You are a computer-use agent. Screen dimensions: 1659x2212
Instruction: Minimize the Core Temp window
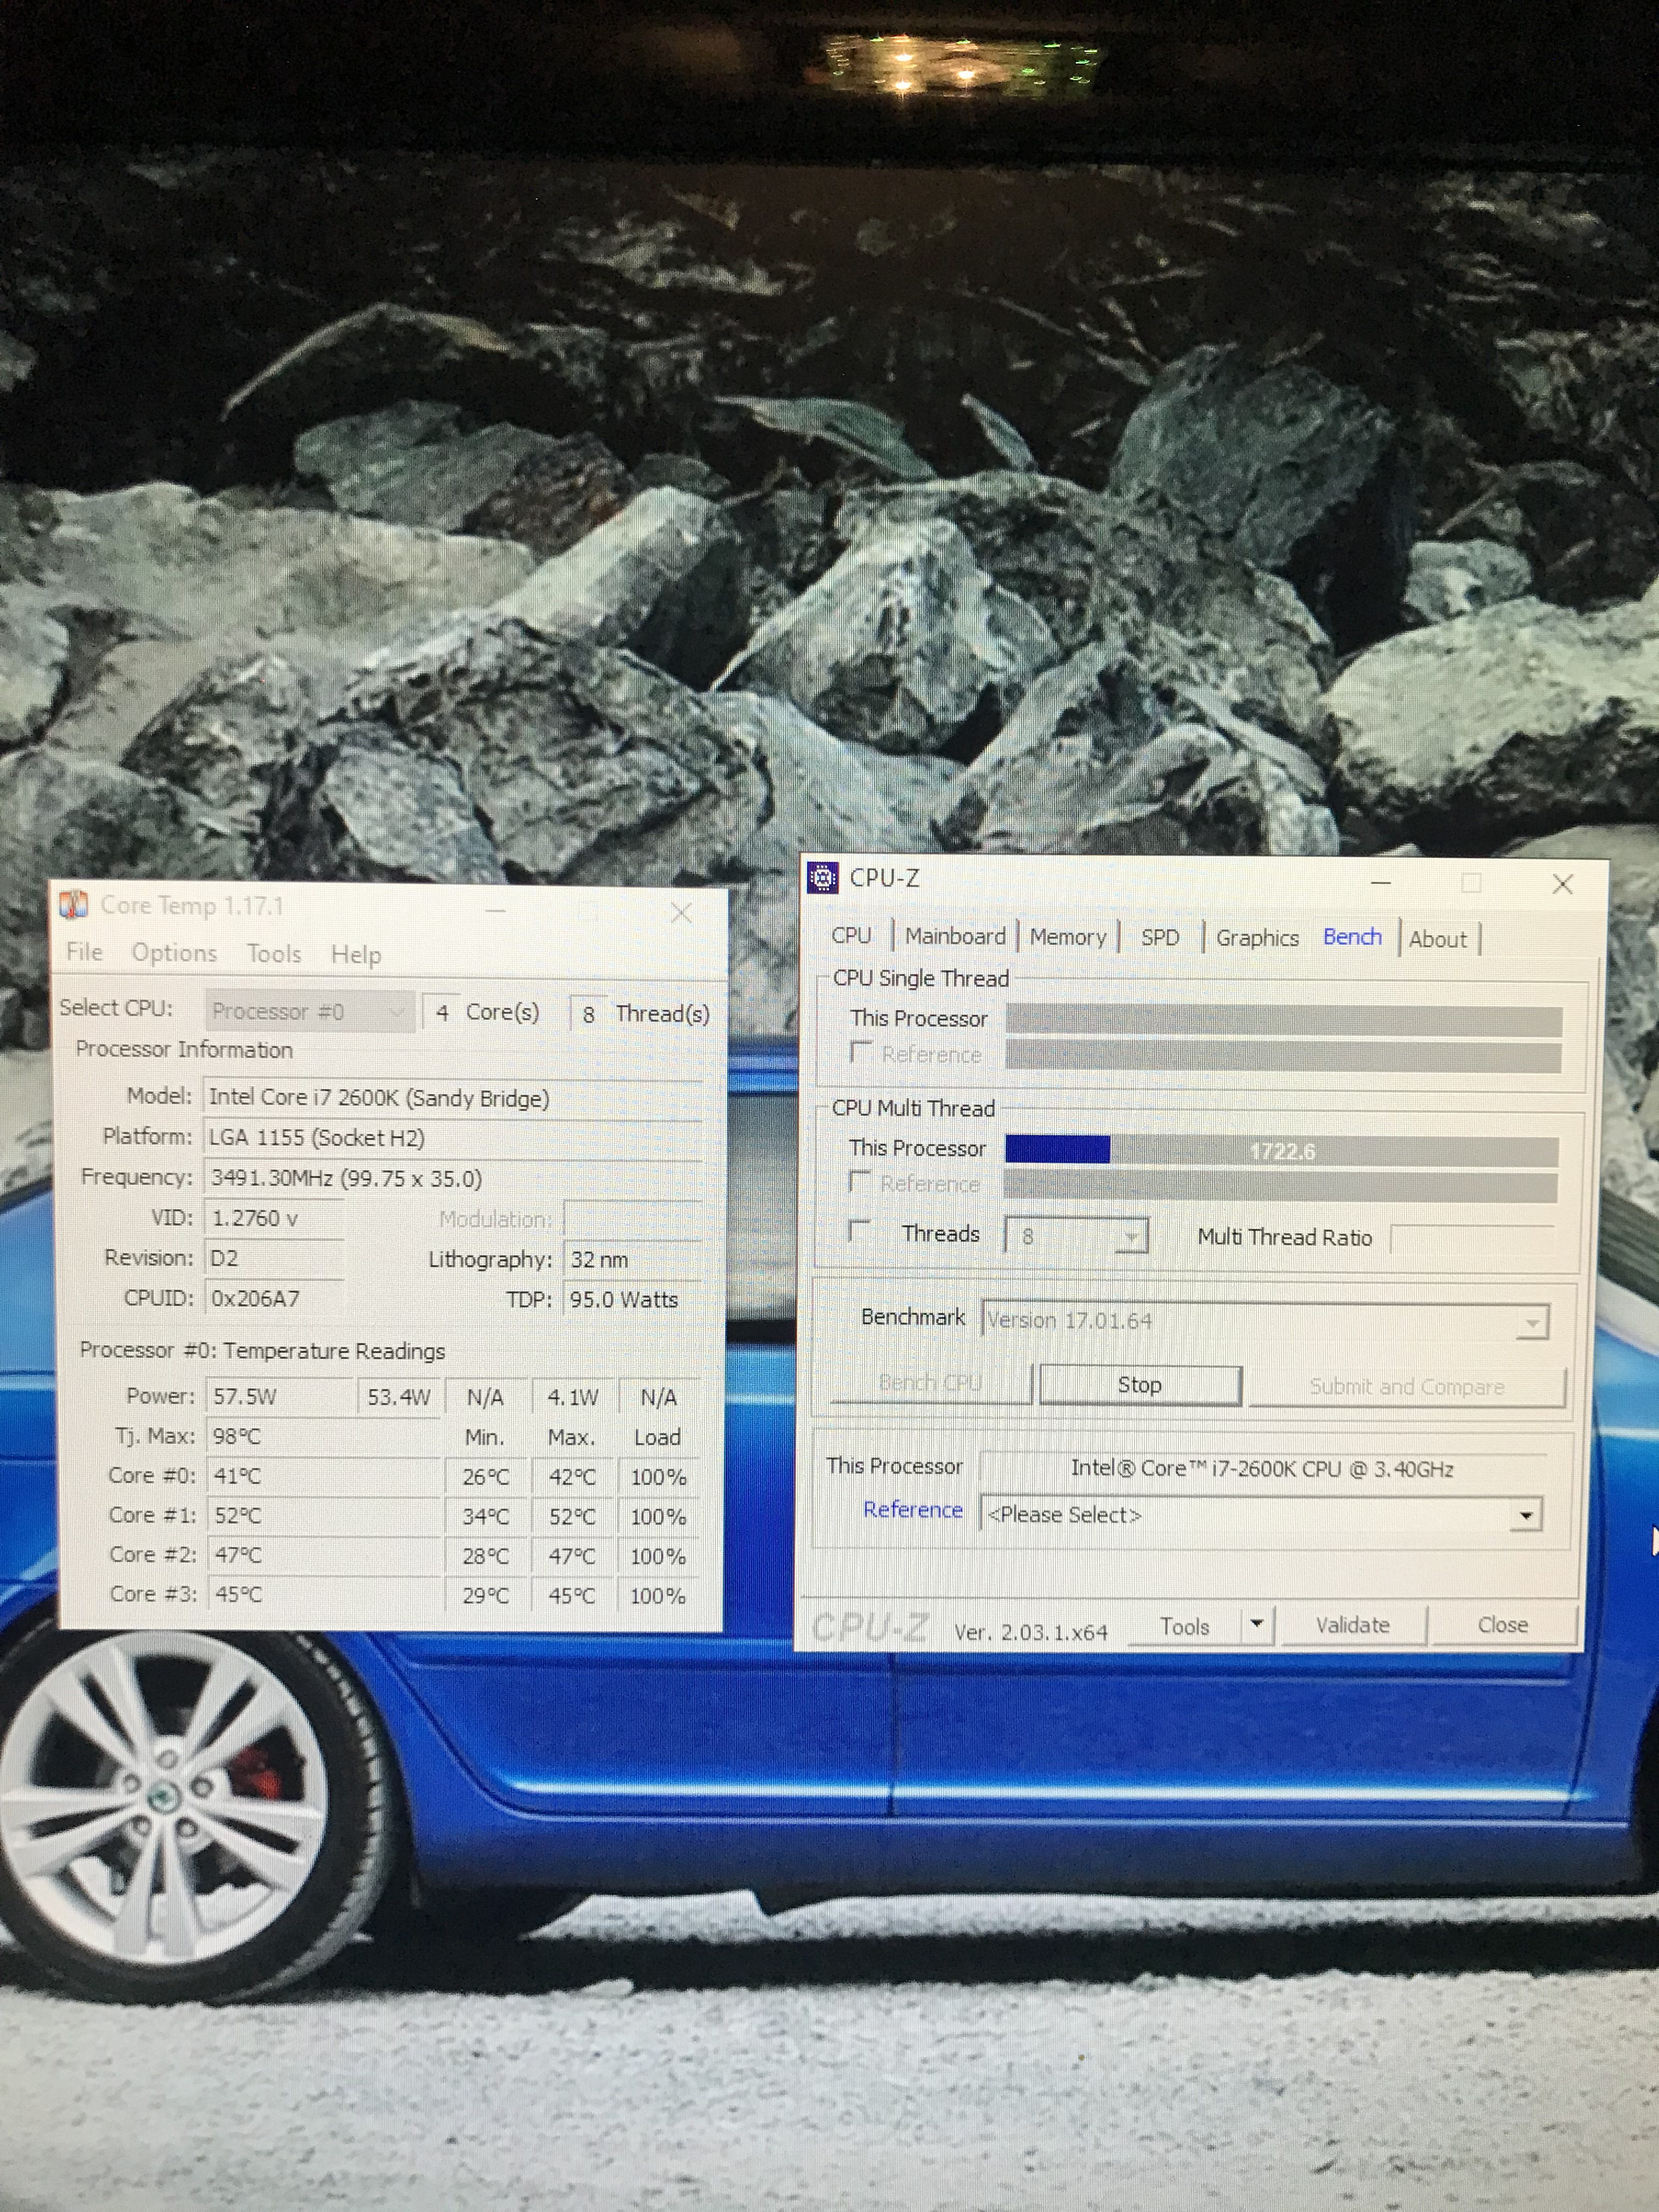[x=496, y=910]
